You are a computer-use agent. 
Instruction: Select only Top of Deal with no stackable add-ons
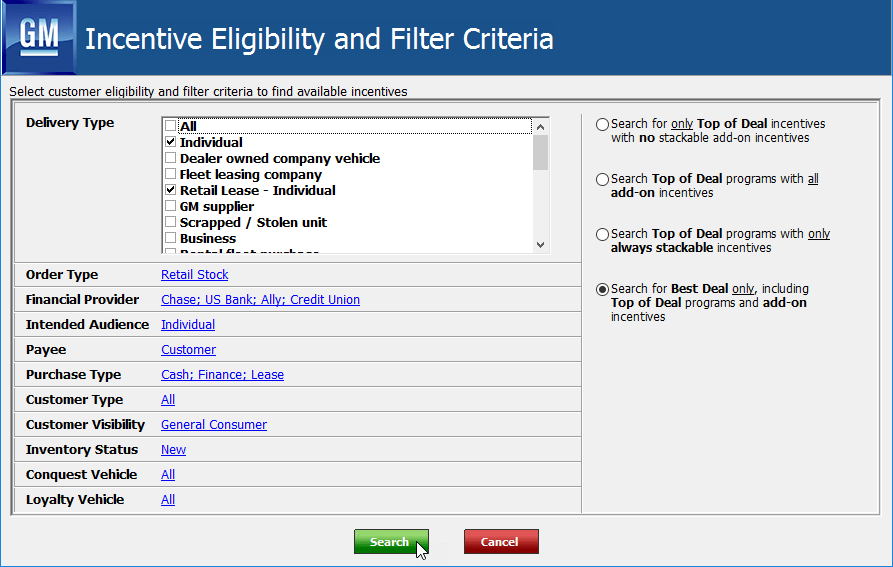click(x=602, y=124)
